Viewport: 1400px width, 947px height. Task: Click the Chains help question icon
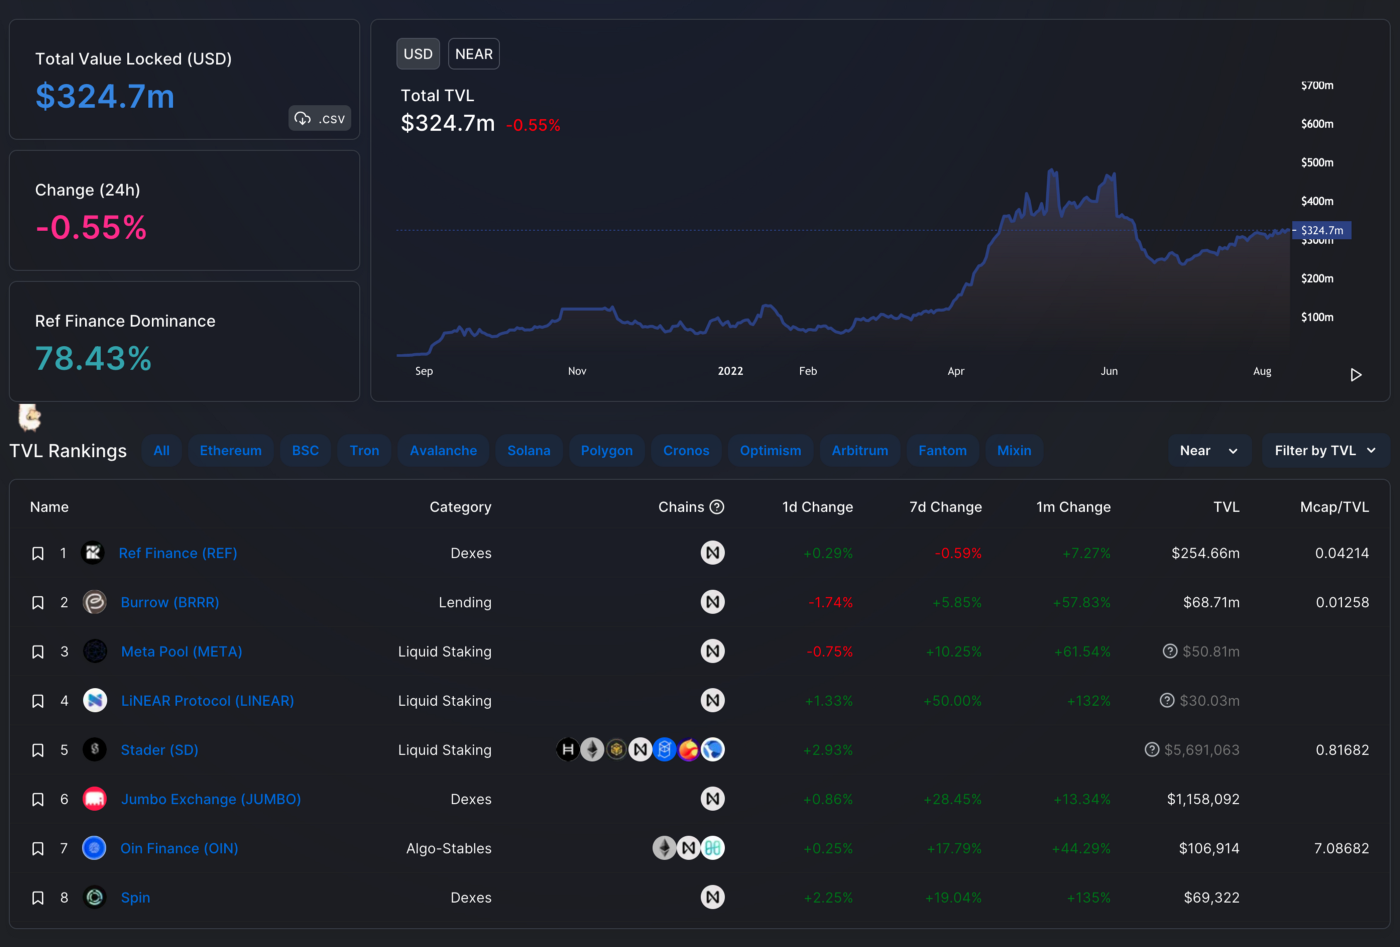pyautogui.click(x=717, y=507)
